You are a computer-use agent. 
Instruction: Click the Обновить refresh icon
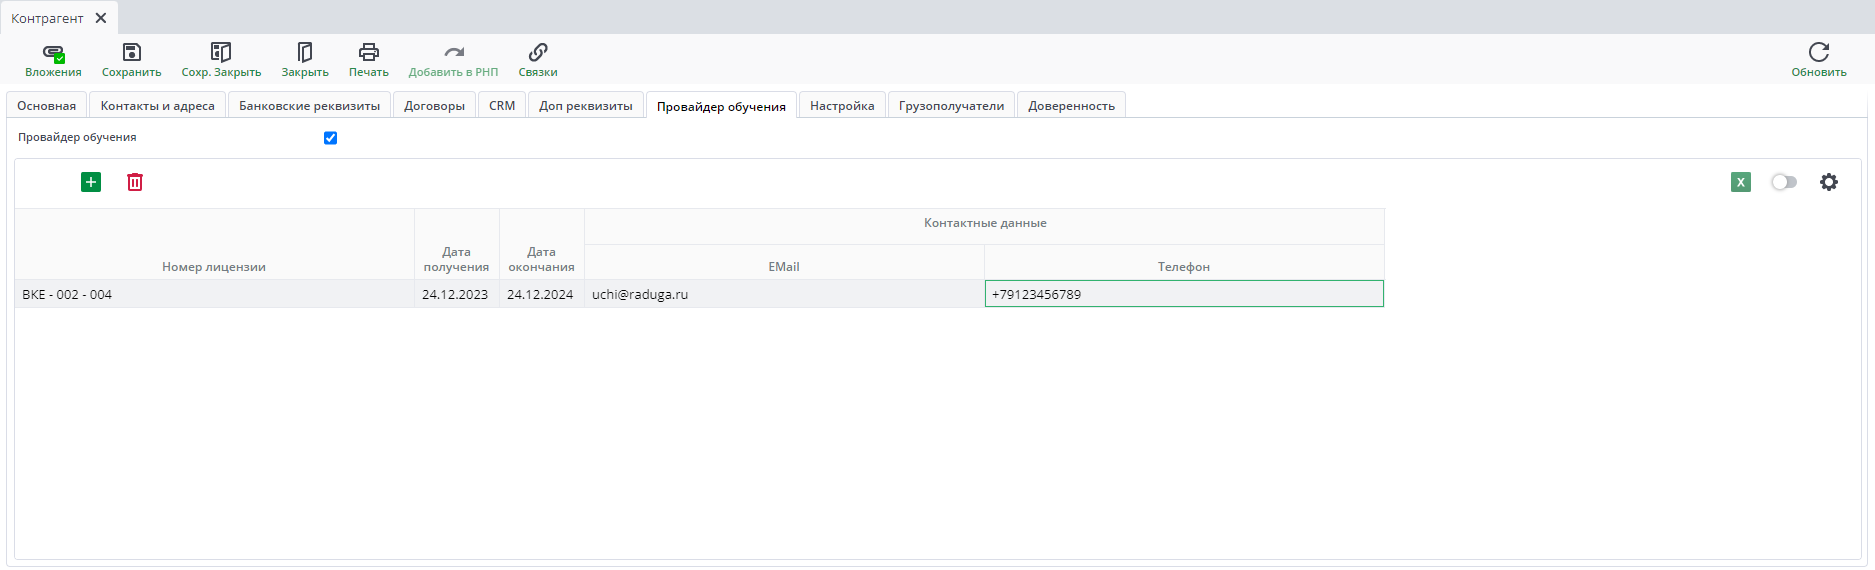pyautogui.click(x=1818, y=53)
